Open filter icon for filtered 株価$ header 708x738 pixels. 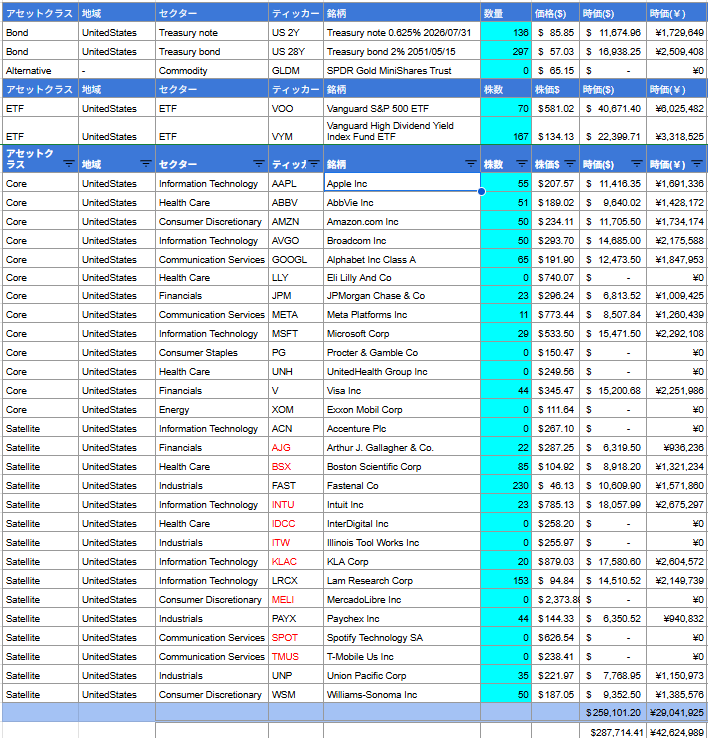[570, 164]
